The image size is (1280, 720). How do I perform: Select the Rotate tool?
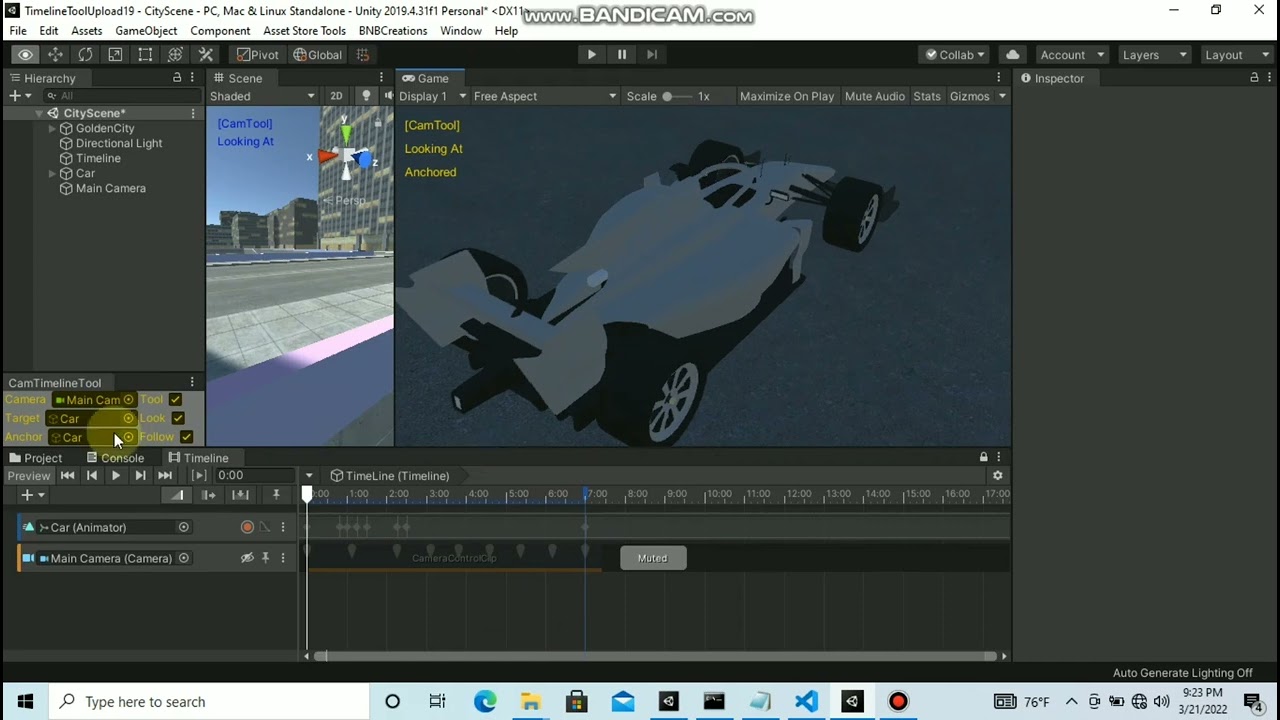click(85, 55)
